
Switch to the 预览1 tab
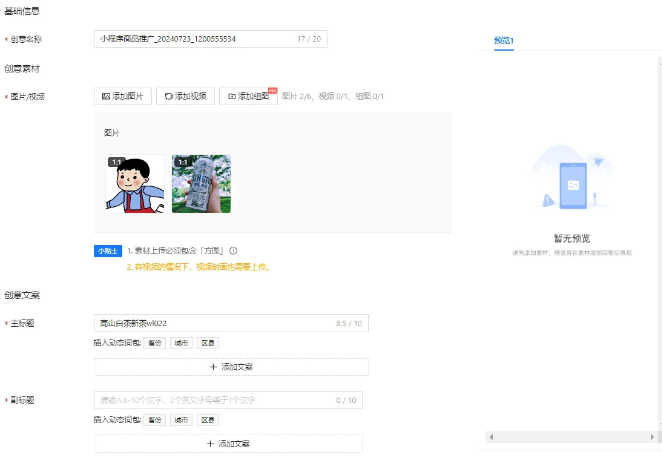click(504, 41)
